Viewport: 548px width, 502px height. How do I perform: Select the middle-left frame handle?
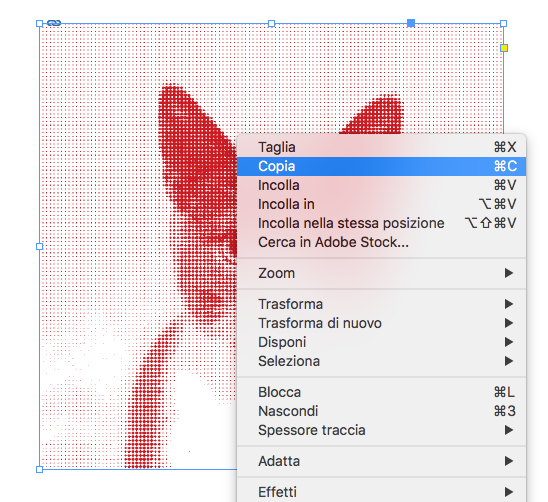point(39,246)
